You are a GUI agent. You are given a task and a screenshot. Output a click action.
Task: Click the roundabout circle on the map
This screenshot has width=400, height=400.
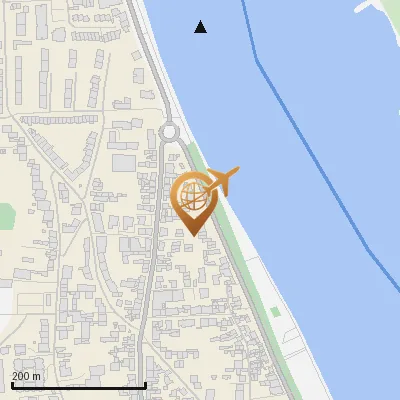click(169, 132)
